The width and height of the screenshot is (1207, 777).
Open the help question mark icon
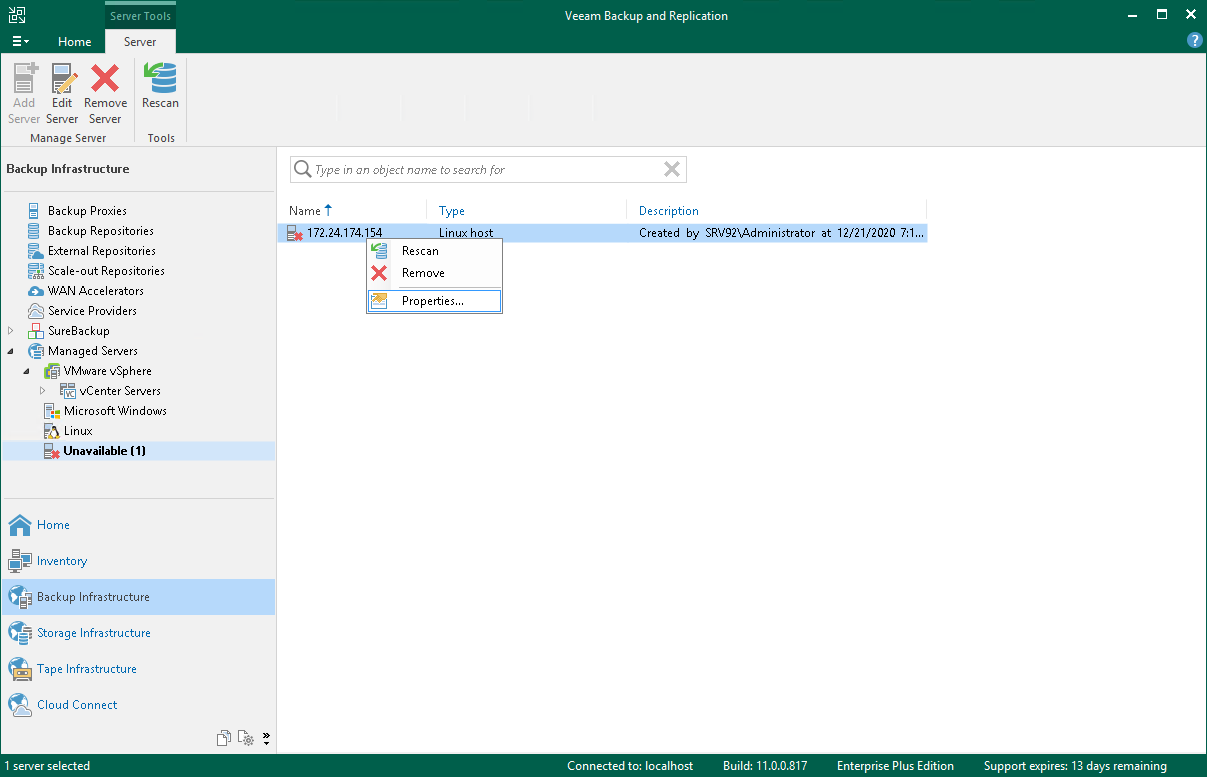coord(1194,41)
